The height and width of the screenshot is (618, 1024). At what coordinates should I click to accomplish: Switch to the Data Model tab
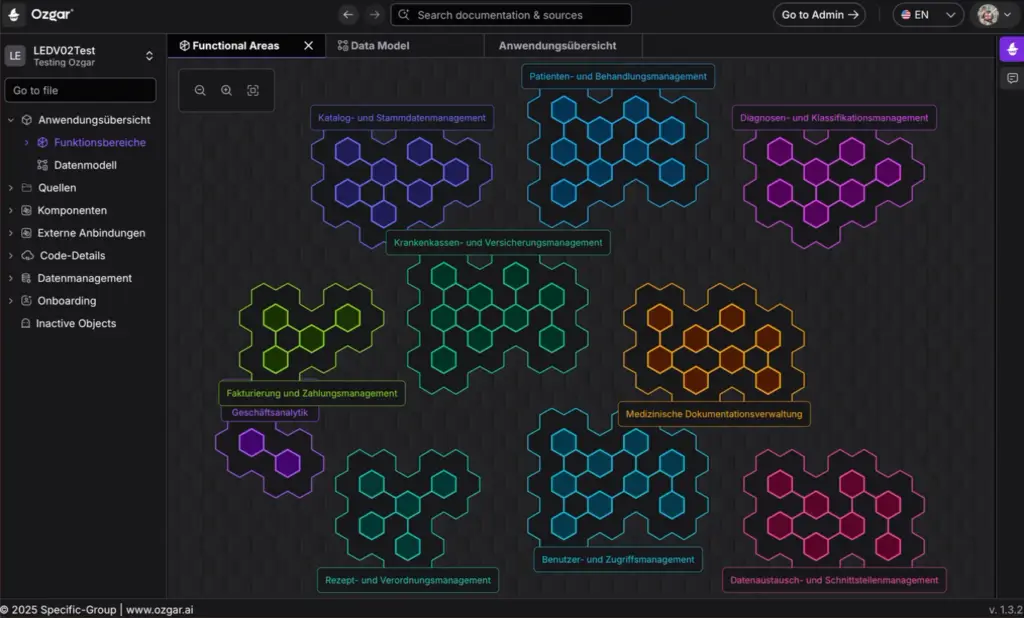click(374, 45)
